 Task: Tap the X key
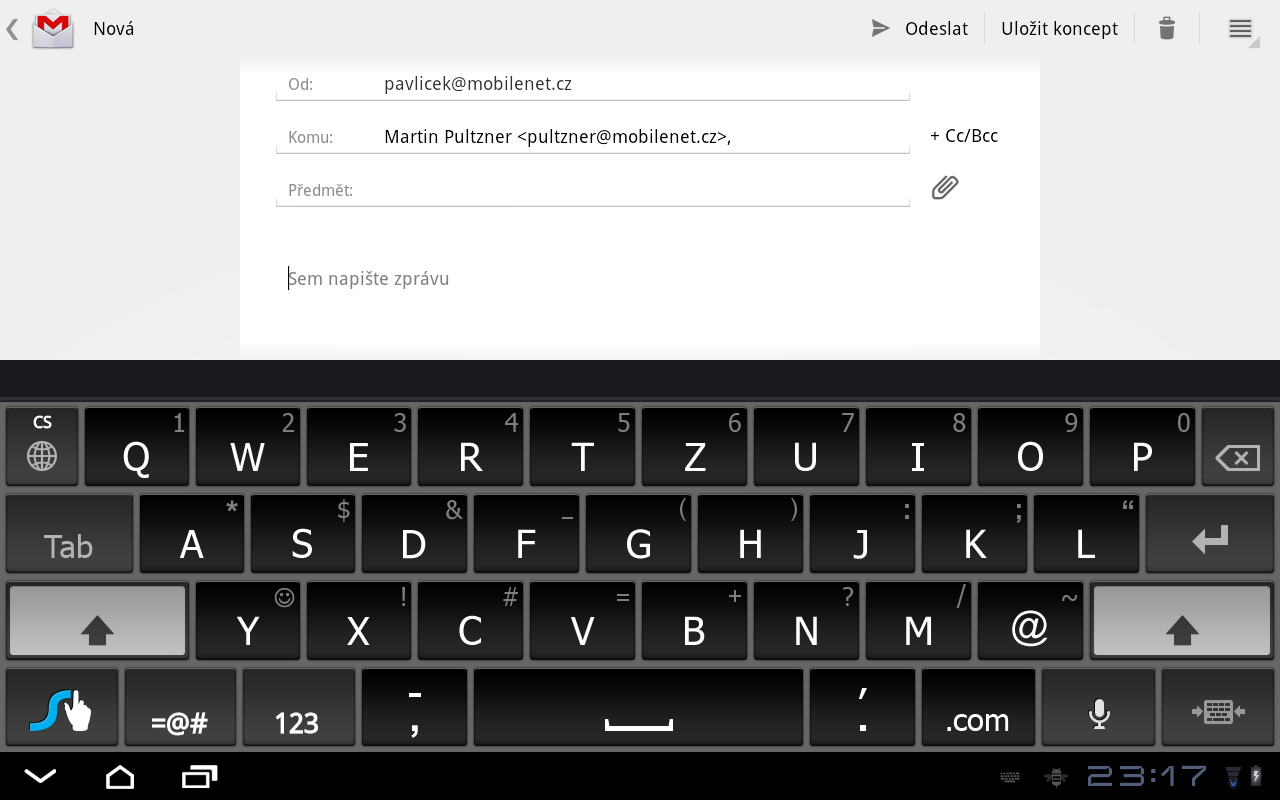pos(359,621)
